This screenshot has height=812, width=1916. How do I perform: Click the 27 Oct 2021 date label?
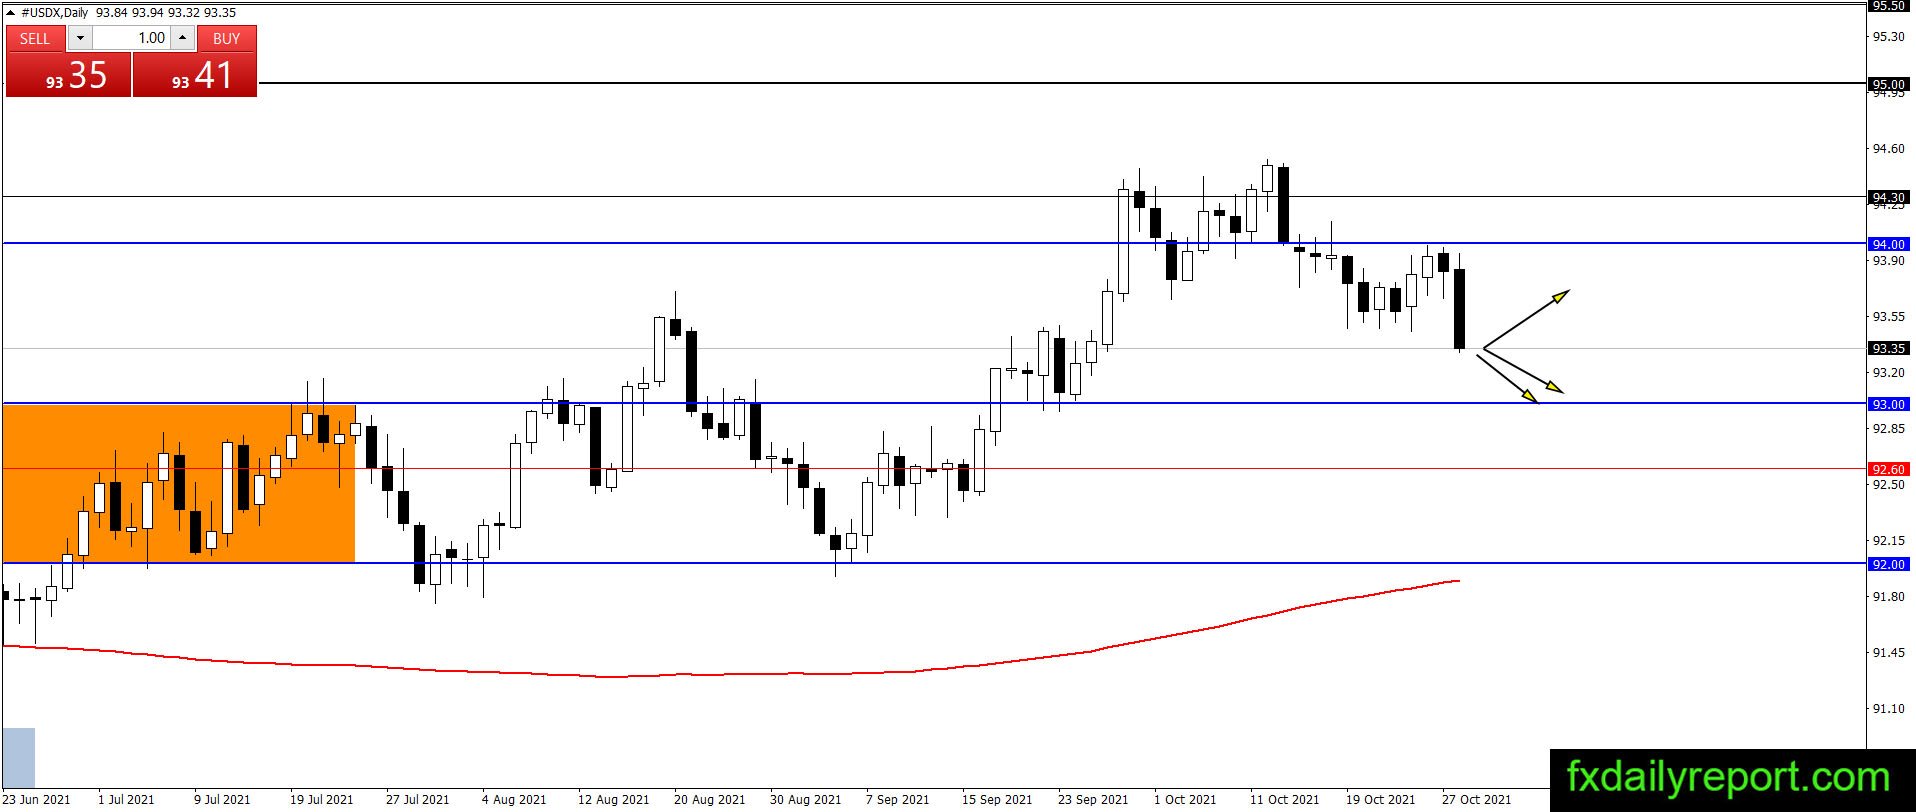(x=1476, y=799)
